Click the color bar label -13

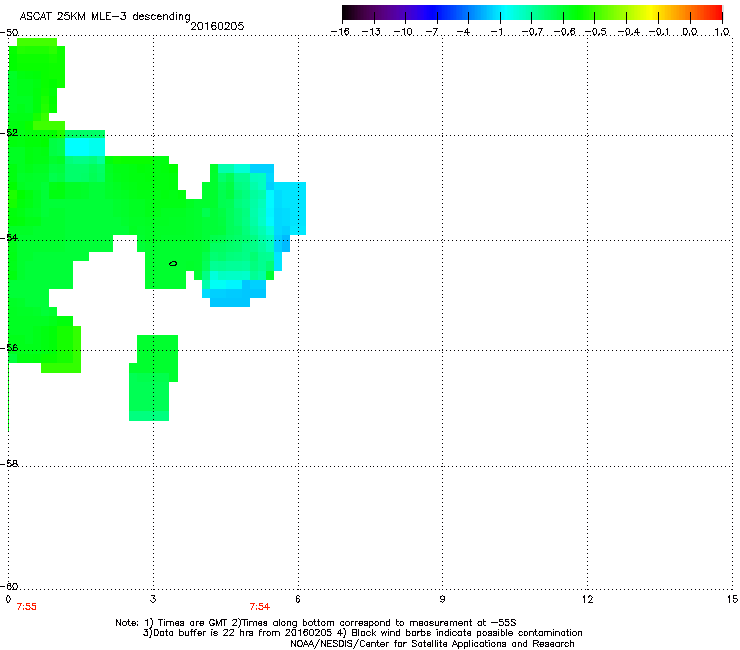click(371, 32)
